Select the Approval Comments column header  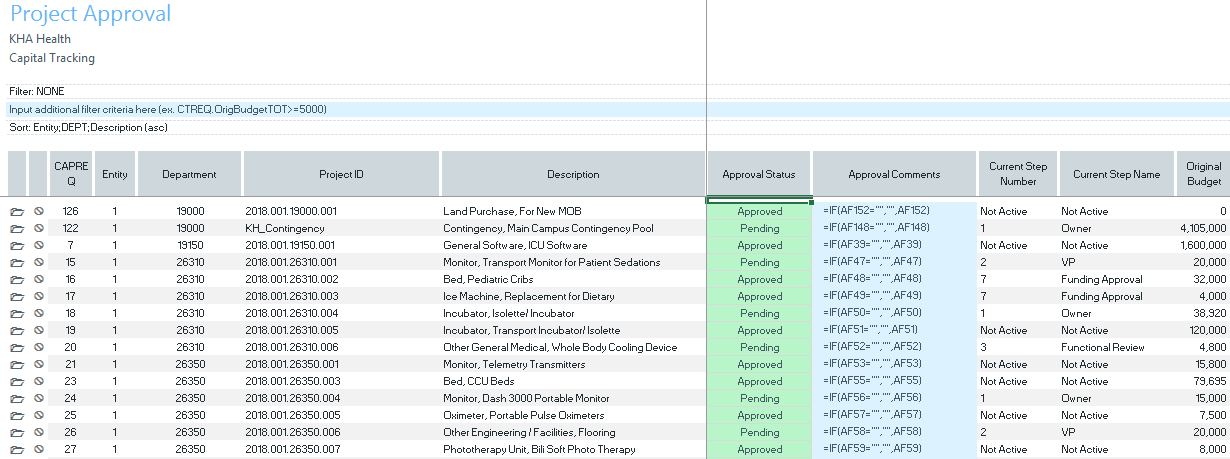point(894,174)
